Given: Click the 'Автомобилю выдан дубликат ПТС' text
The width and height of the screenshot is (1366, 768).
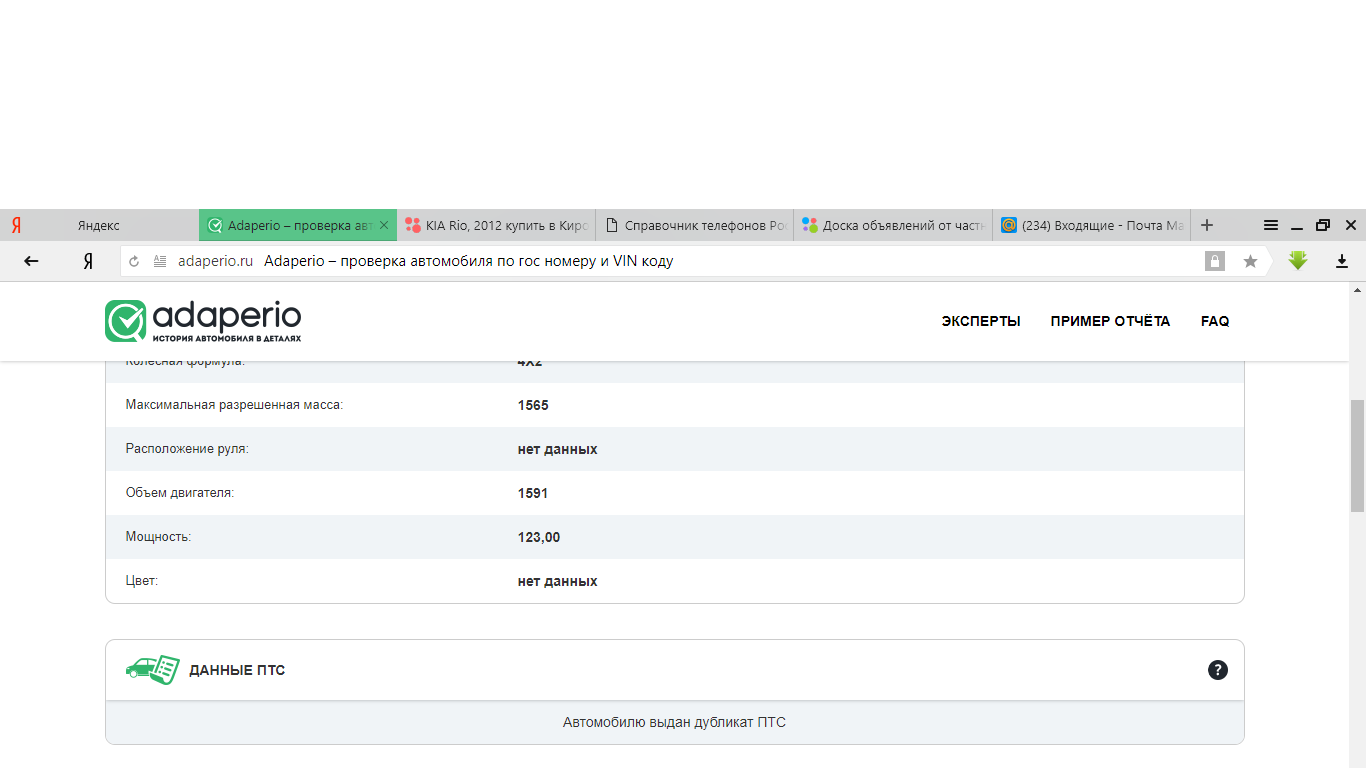Looking at the screenshot, I should 674,722.
